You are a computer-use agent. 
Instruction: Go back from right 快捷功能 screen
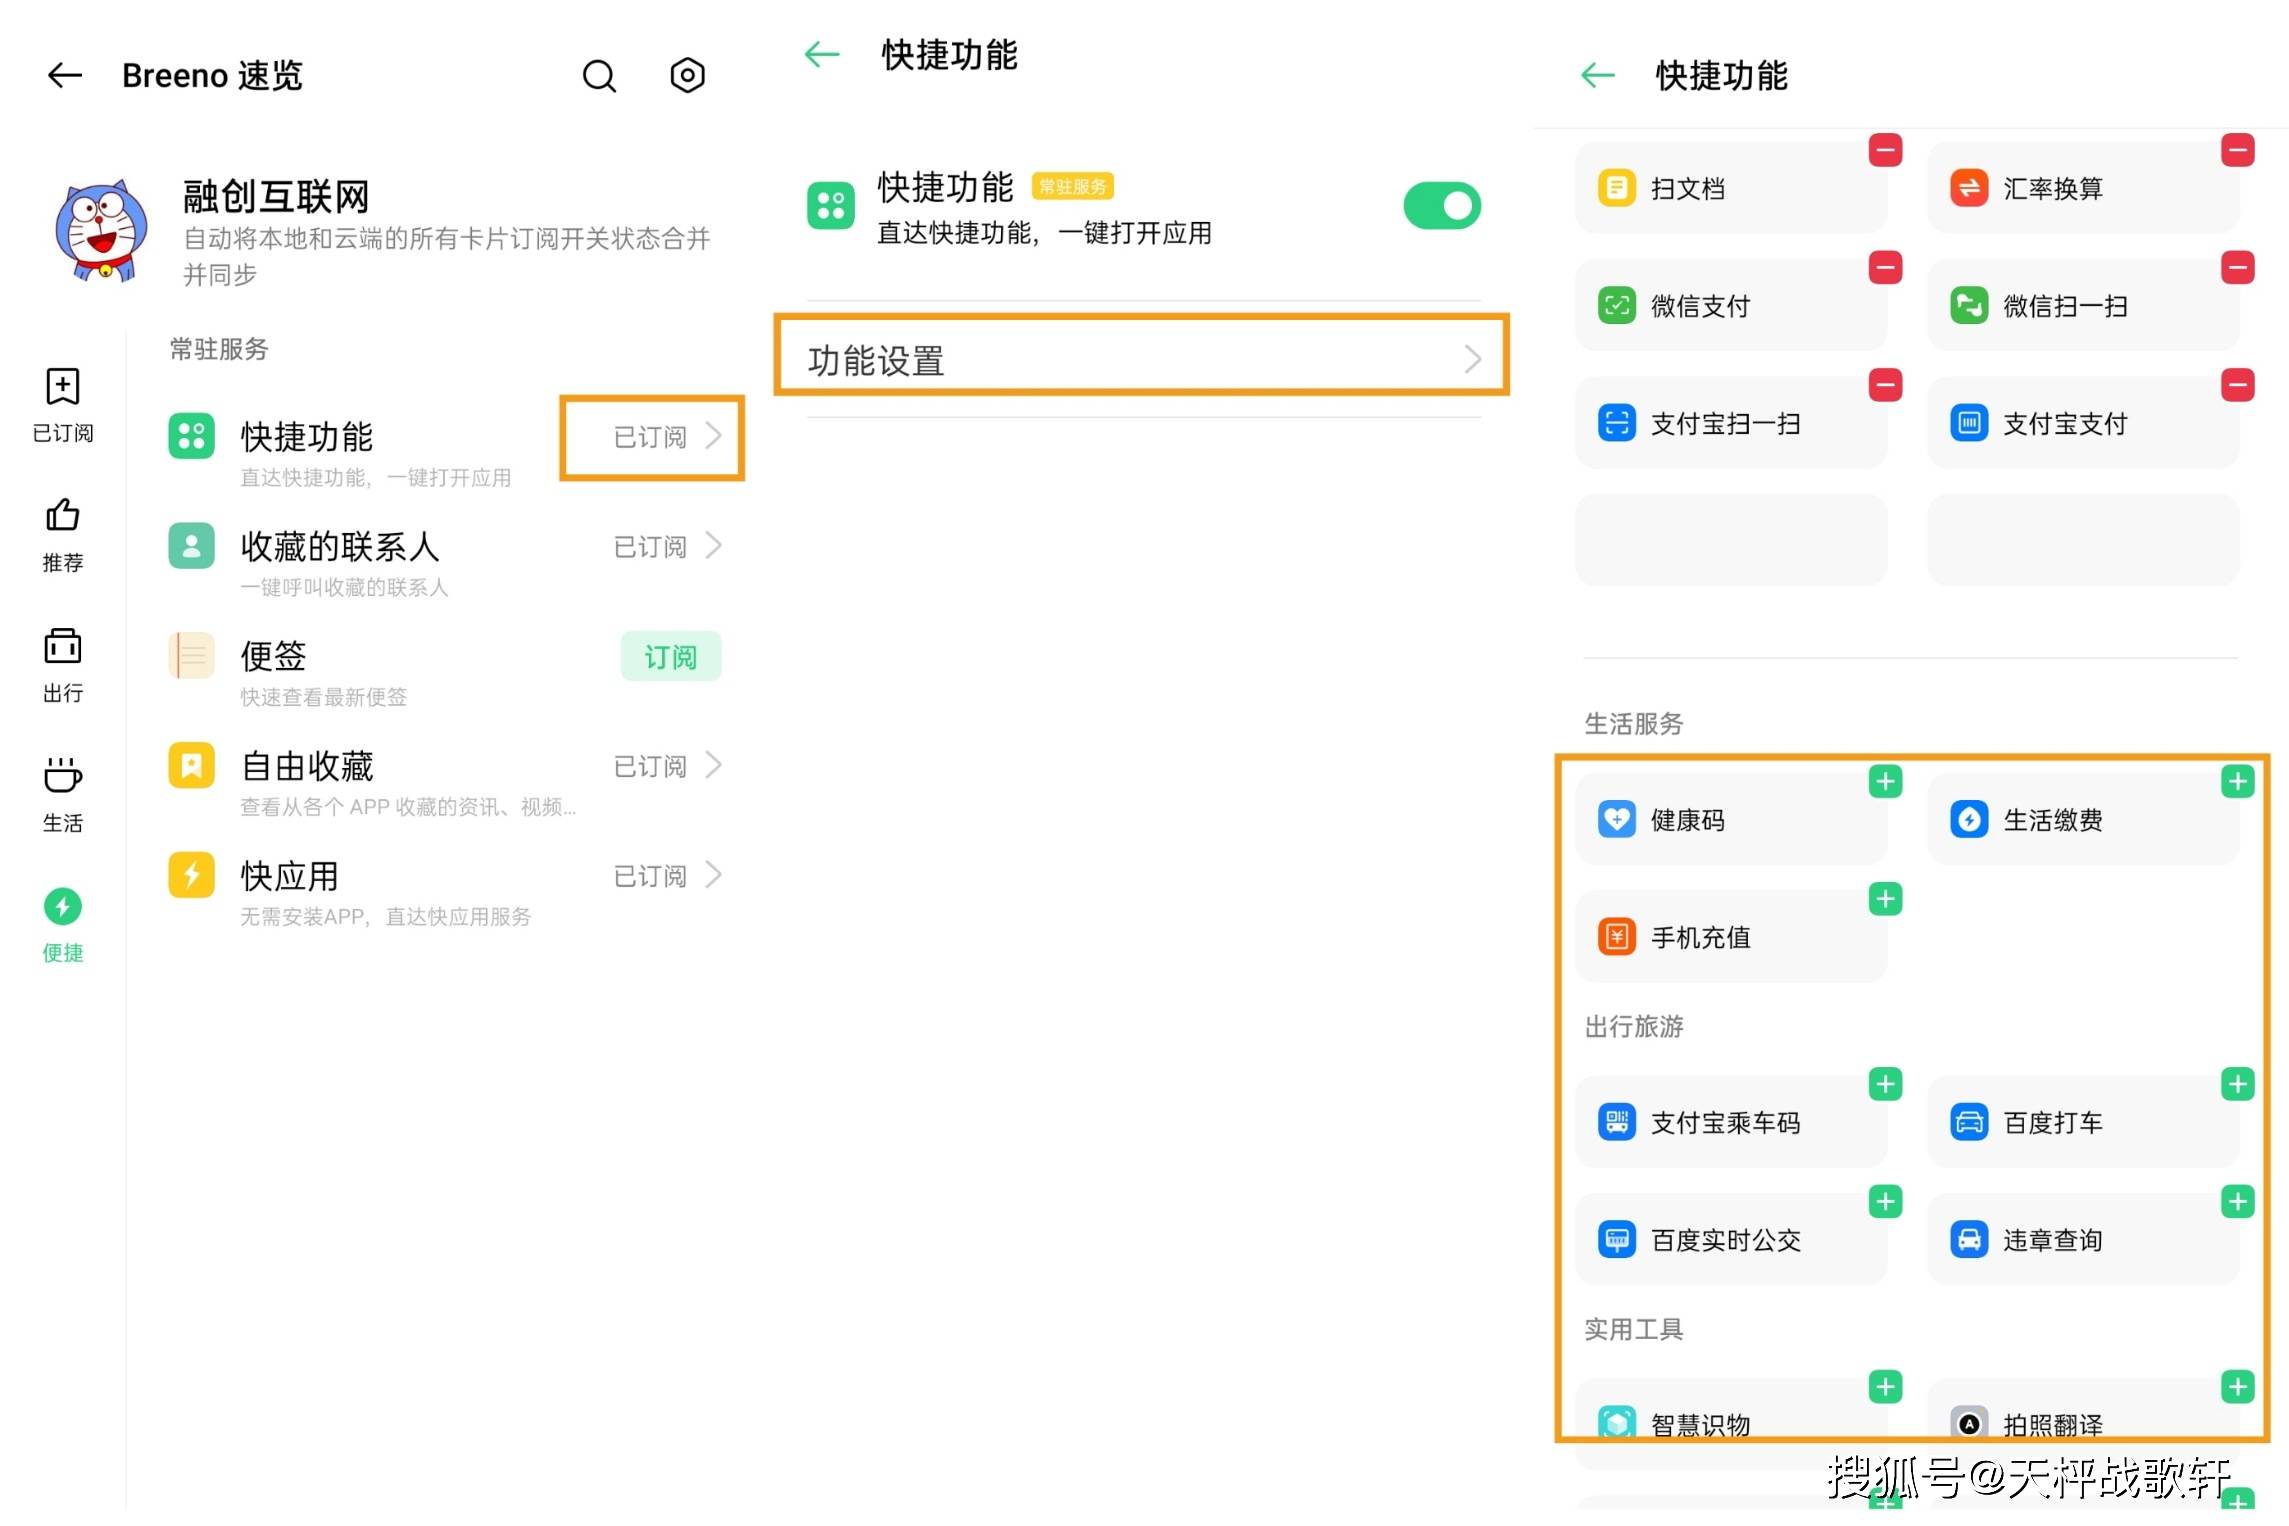[1598, 75]
